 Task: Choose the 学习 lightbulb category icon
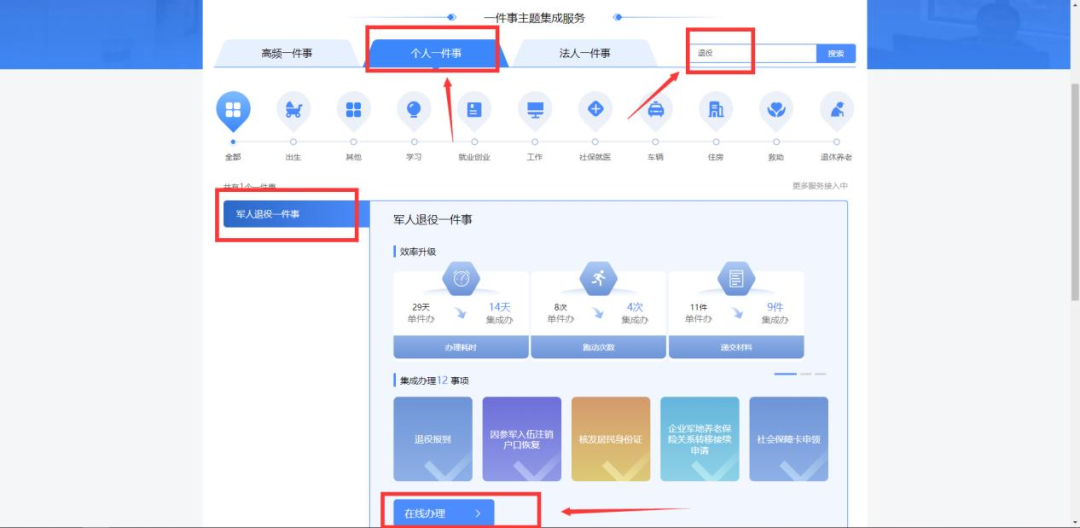pyautogui.click(x=414, y=110)
